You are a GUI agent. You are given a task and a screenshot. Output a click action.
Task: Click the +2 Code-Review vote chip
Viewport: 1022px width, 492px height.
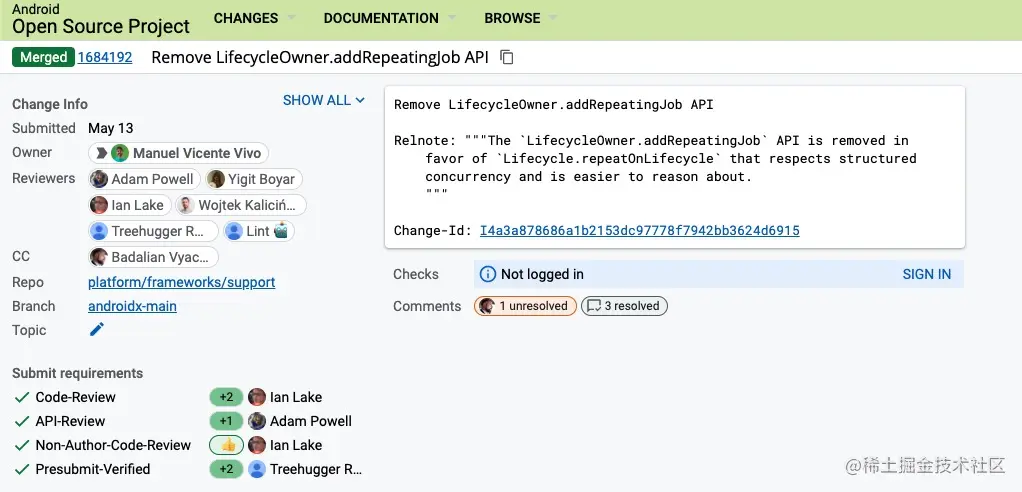tap(226, 397)
